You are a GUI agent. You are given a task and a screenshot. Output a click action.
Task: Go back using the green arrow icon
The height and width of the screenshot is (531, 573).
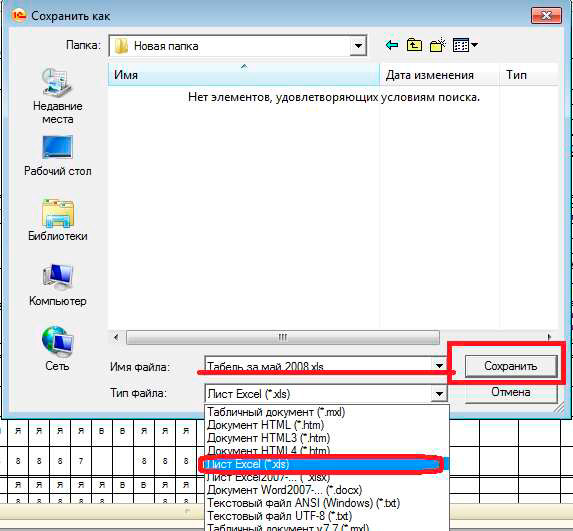(392, 45)
